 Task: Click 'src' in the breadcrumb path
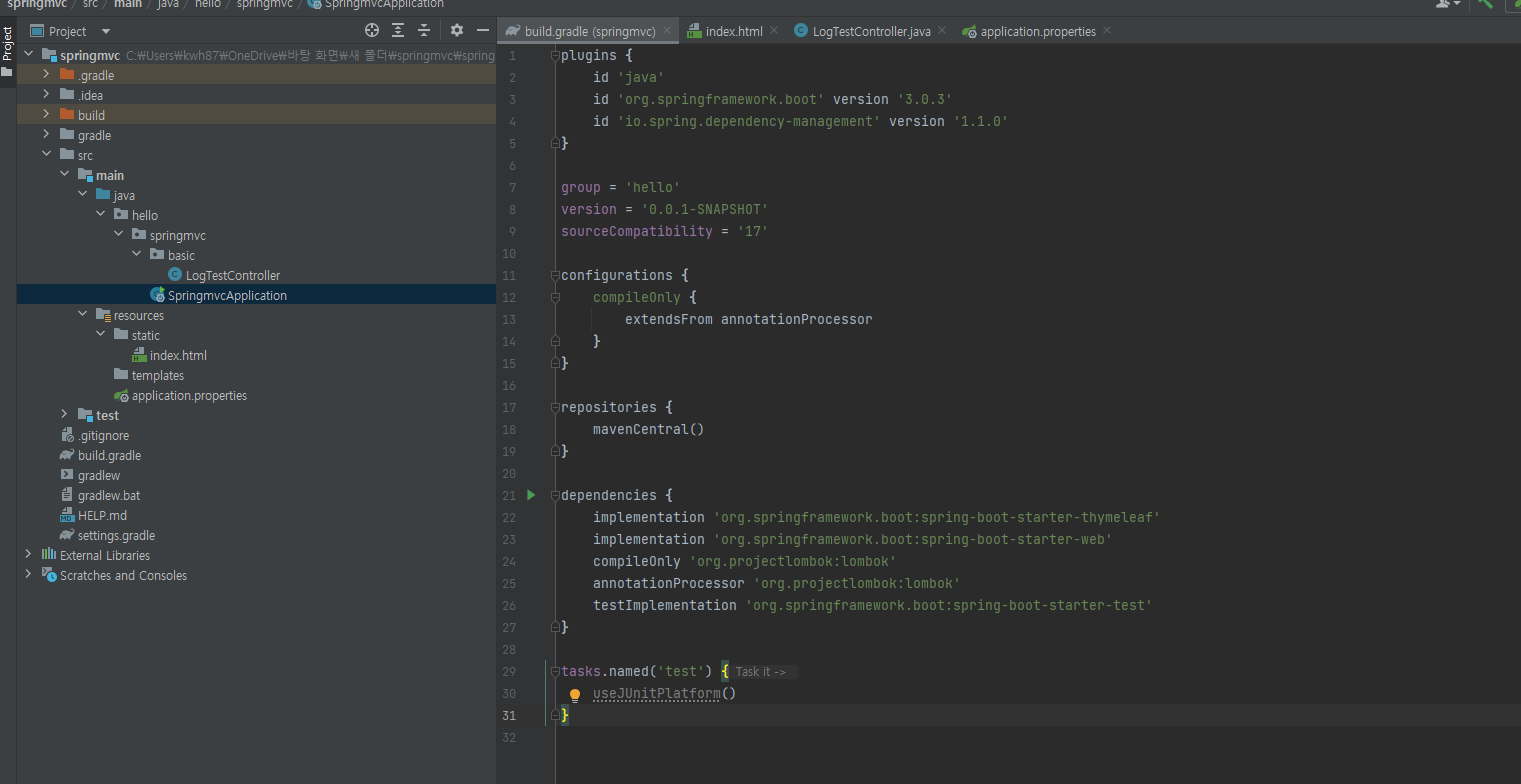click(90, 4)
